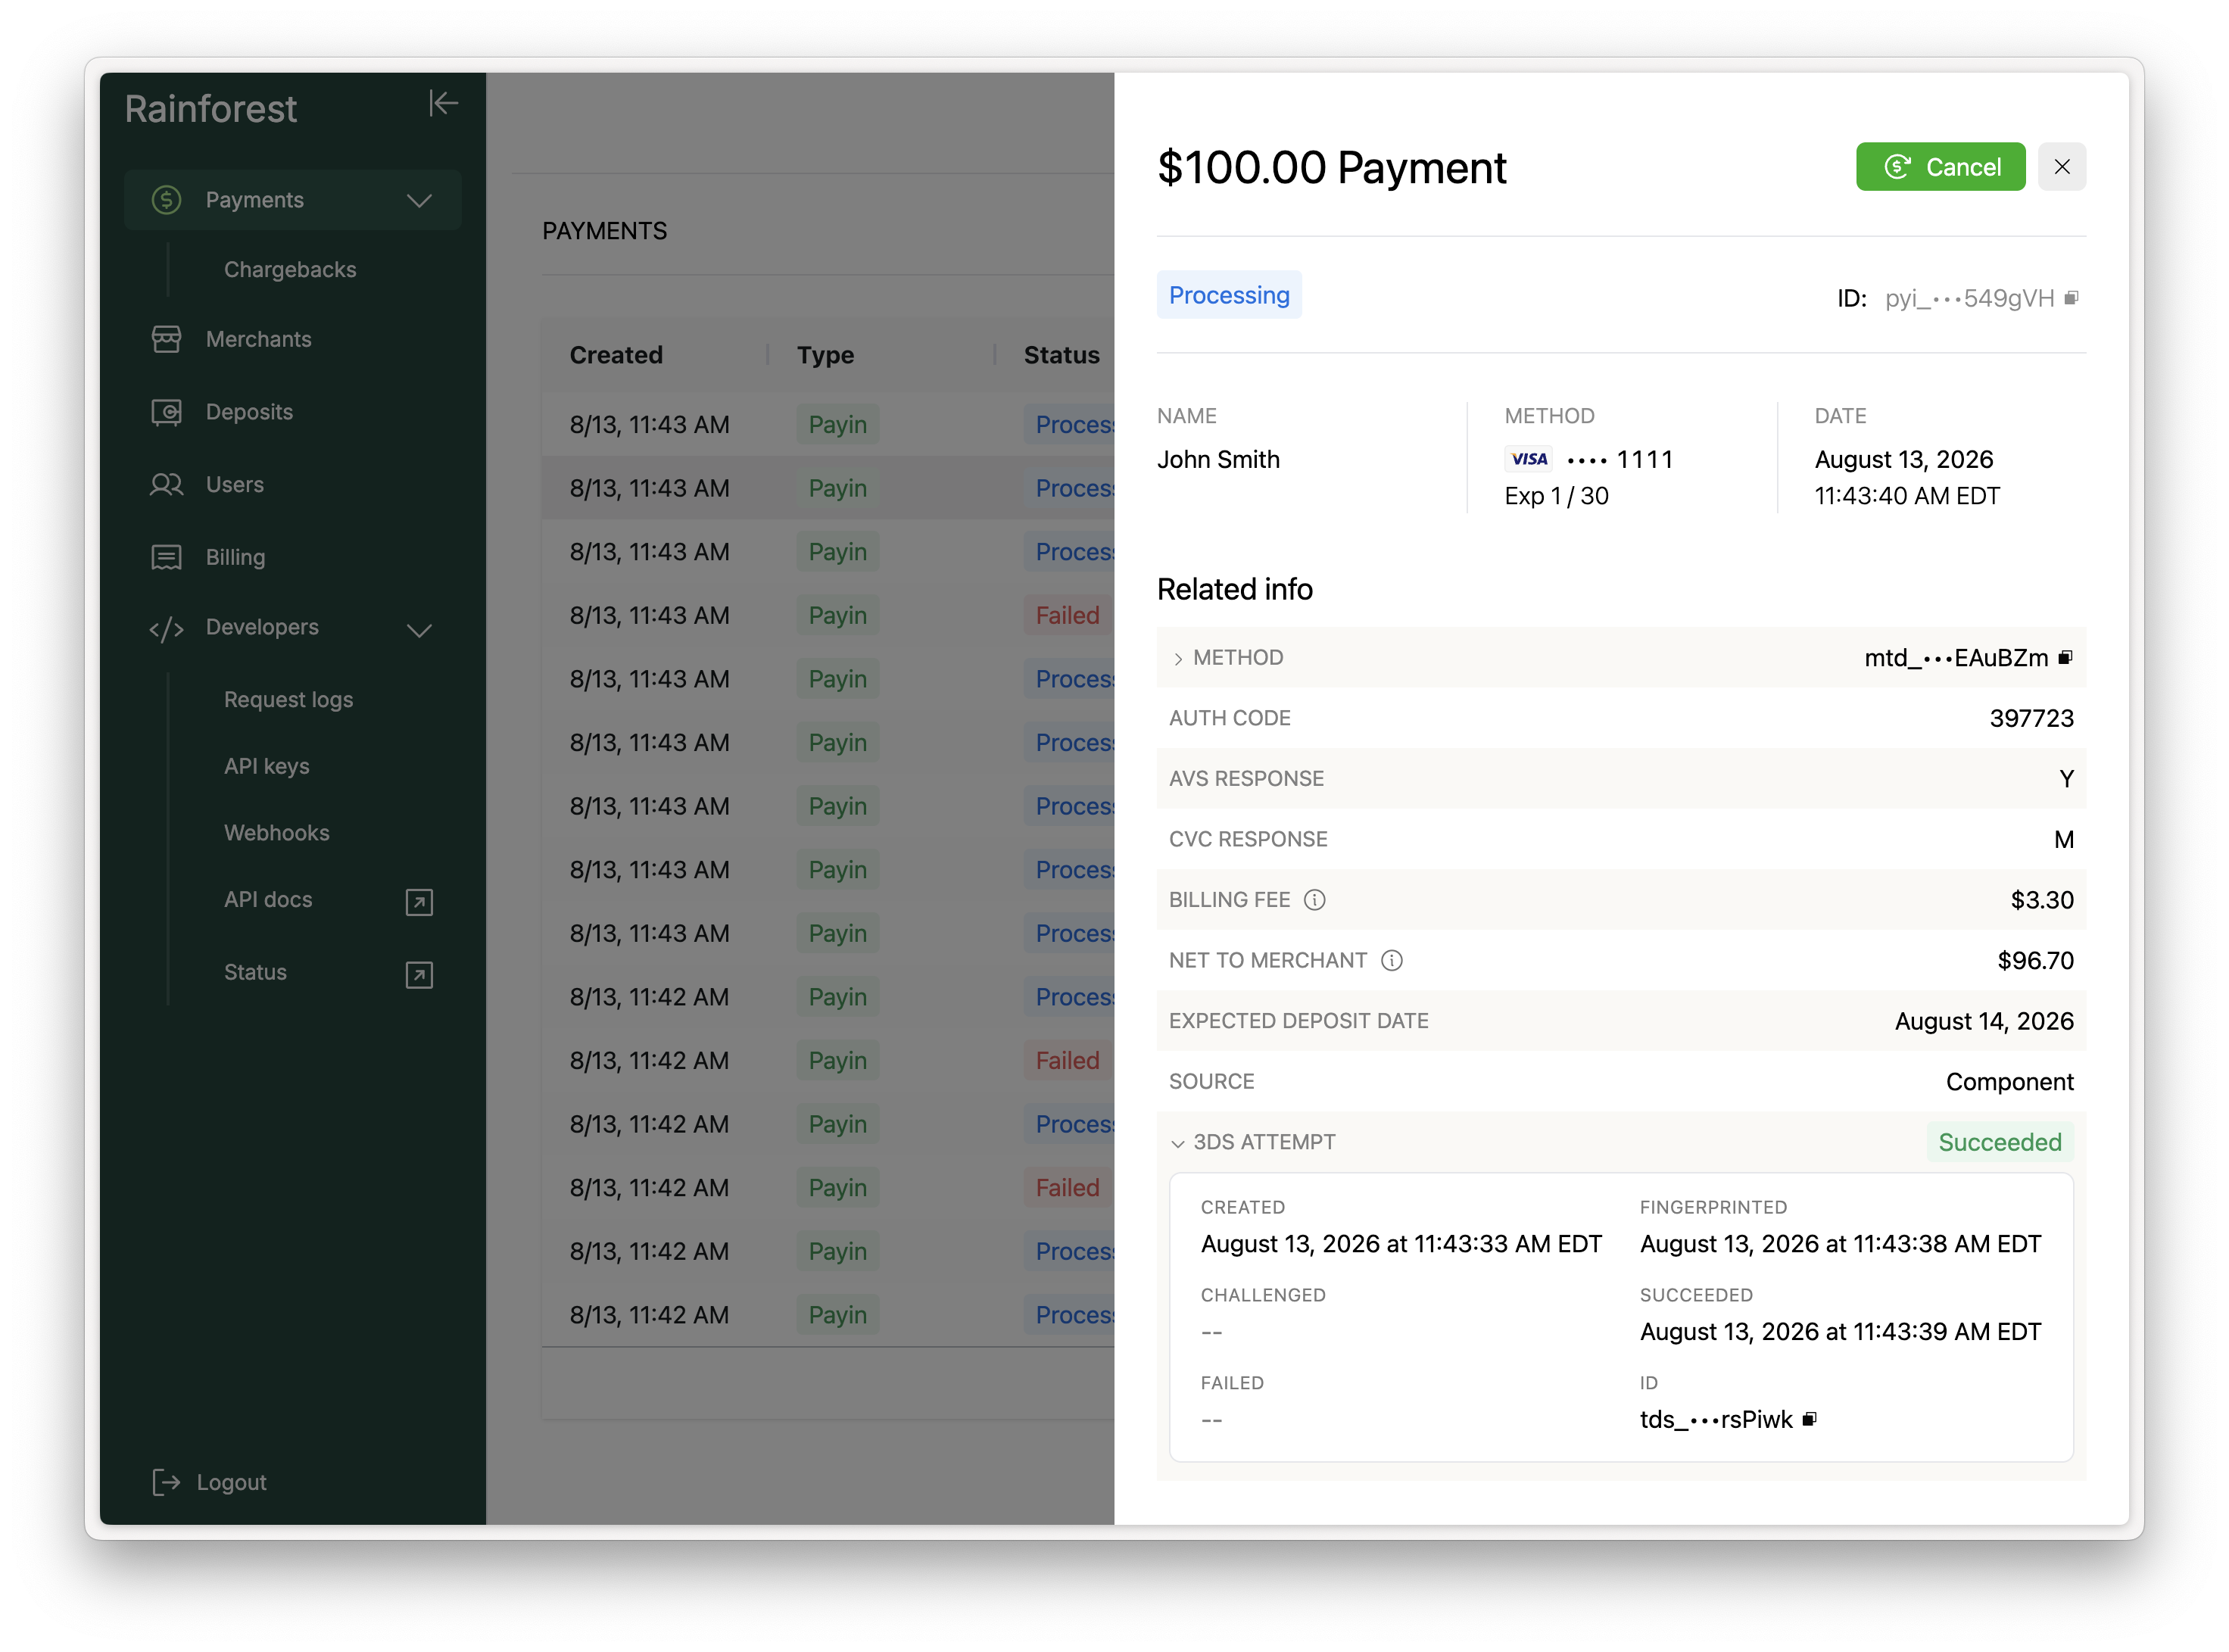Image resolution: width=2229 pixels, height=1652 pixels.
Task: Click the name John Smith
Action: [x=1218, y=460]
